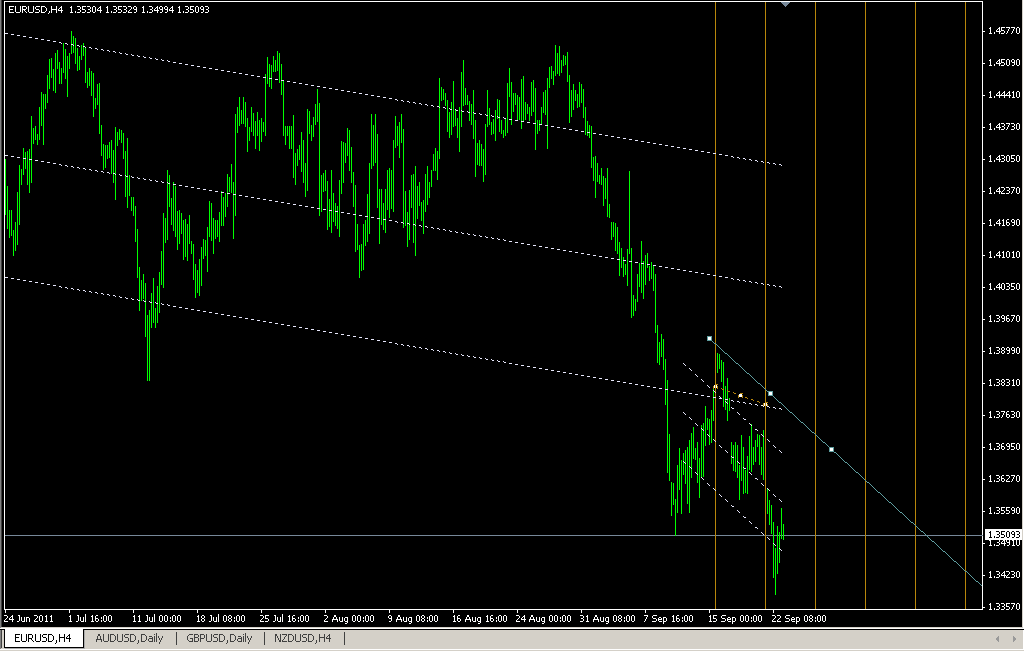The image size is (1024, 651).
Task: Open the AUDUSD,Daily chart tab
Action: tap(129, 638)
